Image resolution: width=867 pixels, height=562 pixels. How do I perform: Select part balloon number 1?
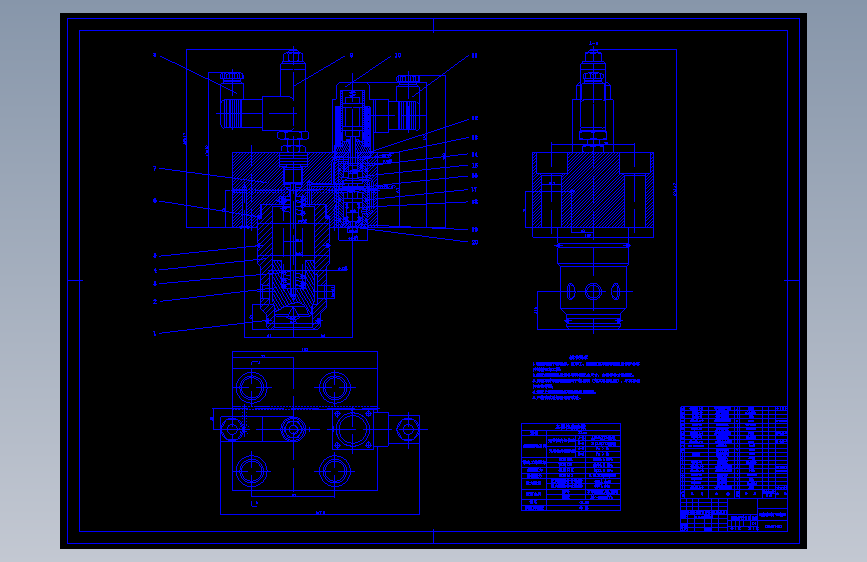155,334
